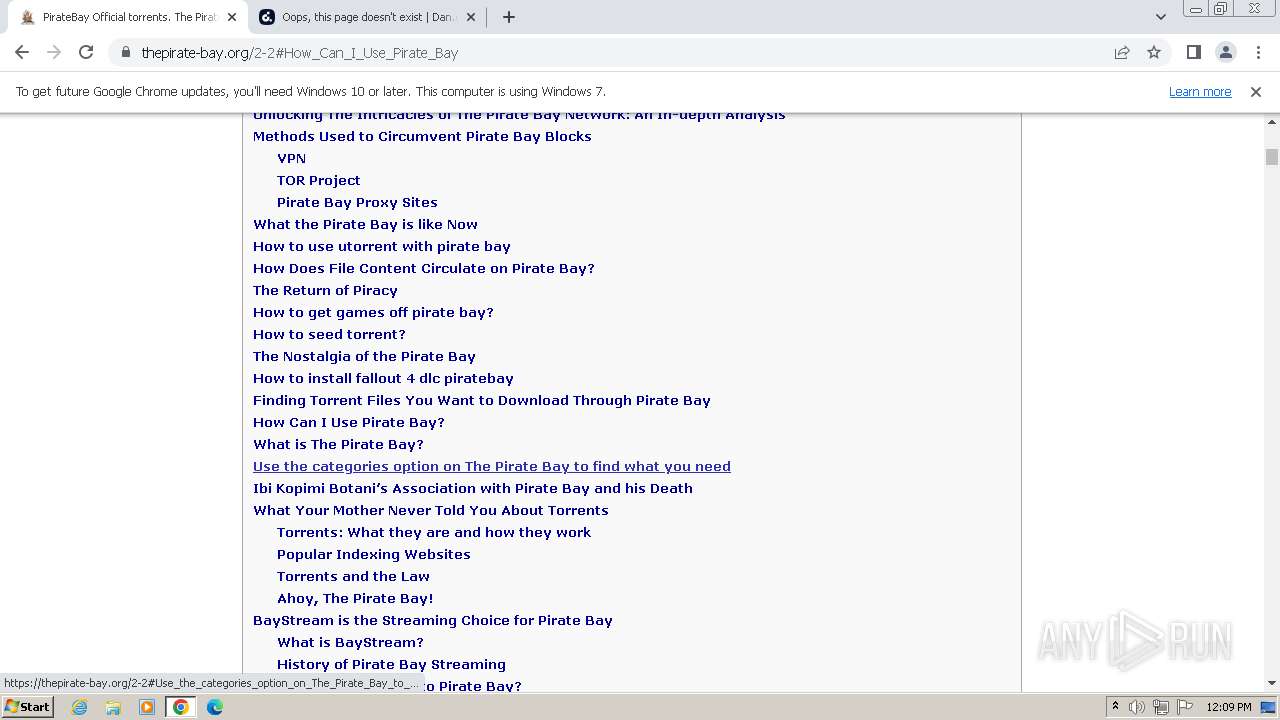1280x720 pixels.
Task: Dismiss the Chrome update notification bar
Action: coord(1256,91)
